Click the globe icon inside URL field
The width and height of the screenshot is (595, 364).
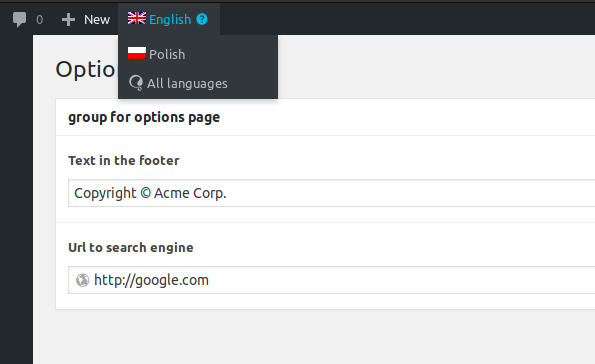(x=82, y=280)
